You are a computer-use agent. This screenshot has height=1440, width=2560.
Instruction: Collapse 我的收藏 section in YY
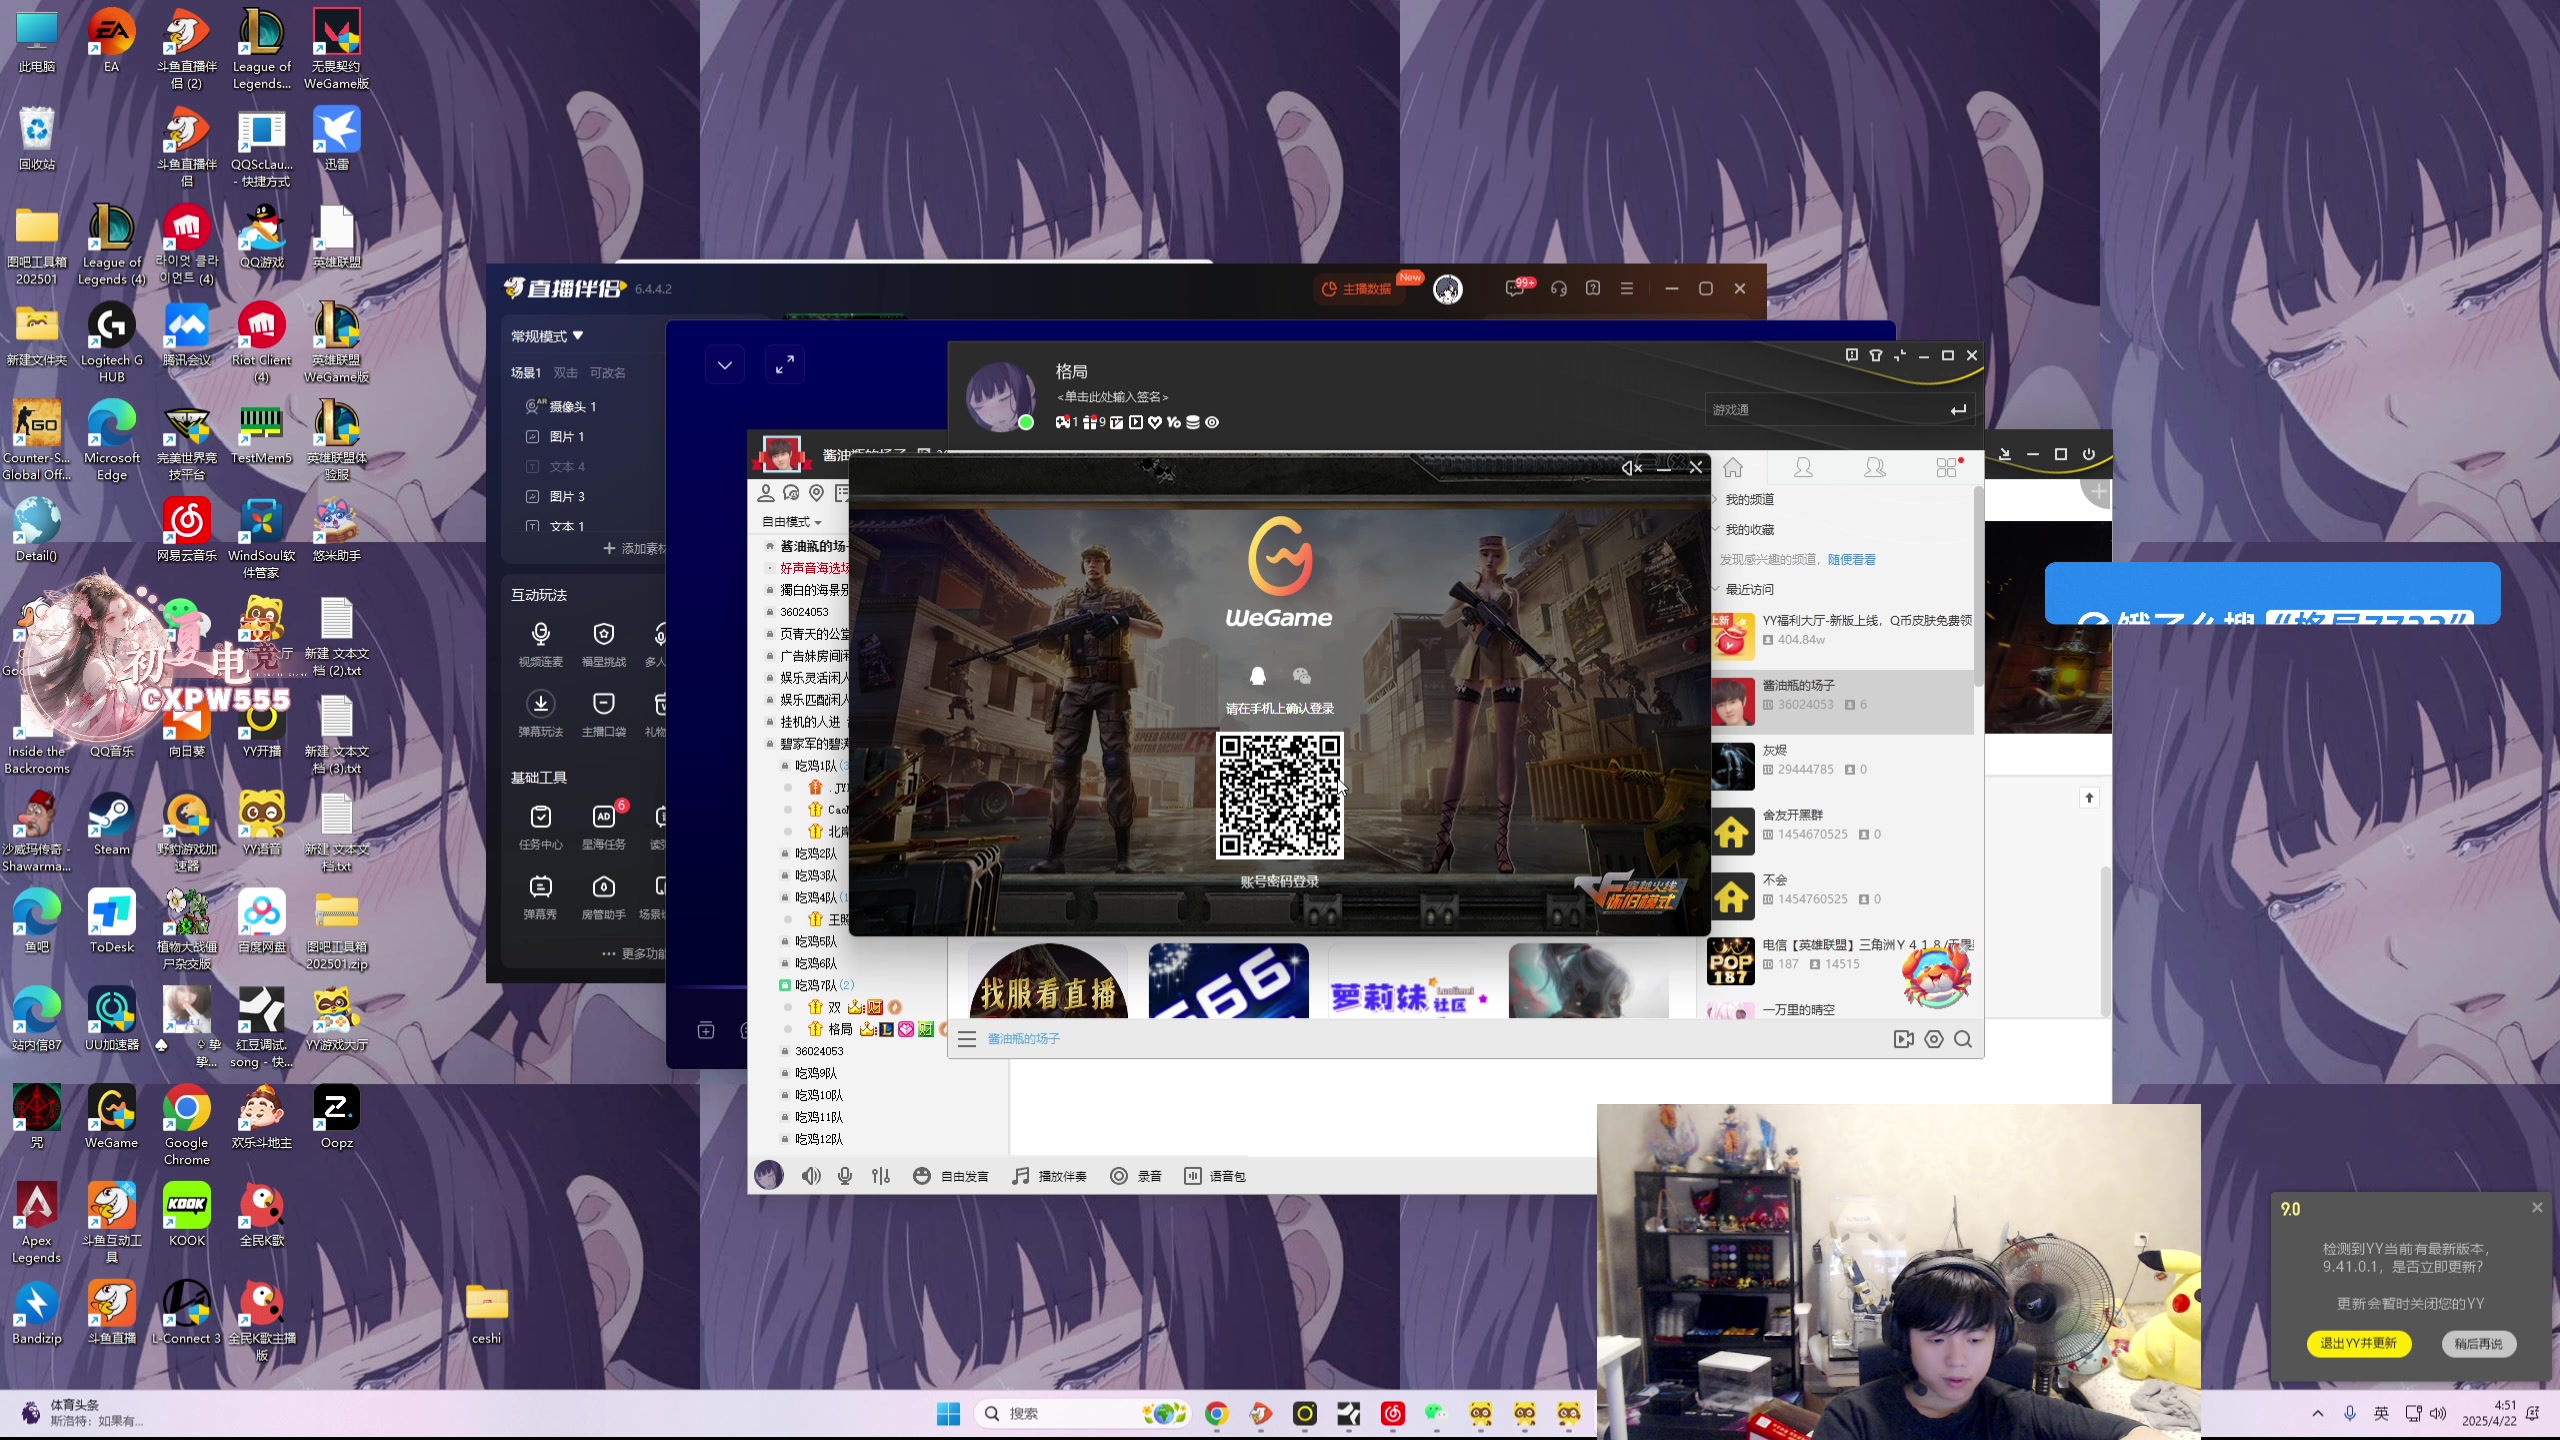click(1748, 530)
